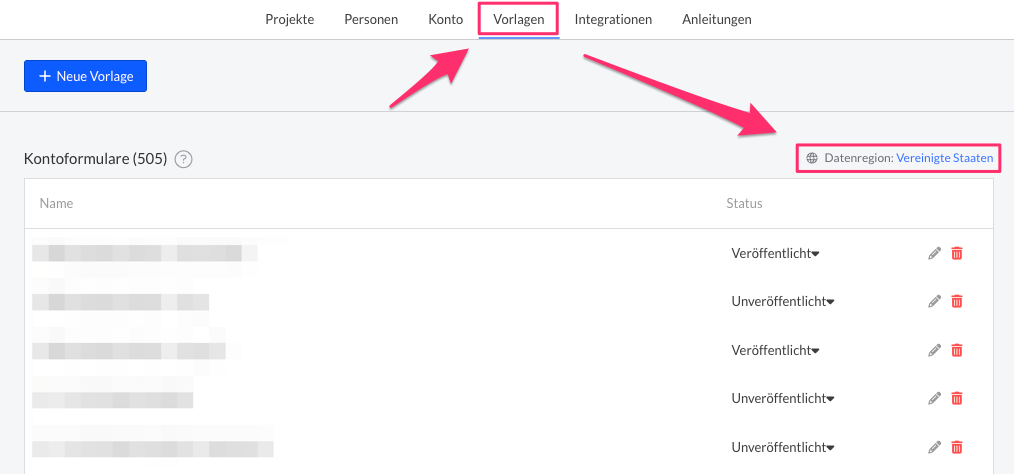
Task: Switch to the Projekte tab
Action: (x=290, y=19)
